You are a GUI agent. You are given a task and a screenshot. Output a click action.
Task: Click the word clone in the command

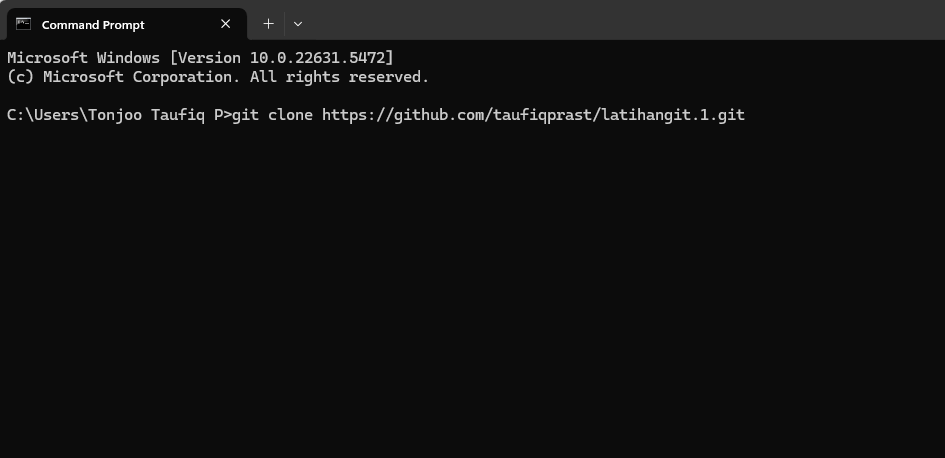[290, 114]
